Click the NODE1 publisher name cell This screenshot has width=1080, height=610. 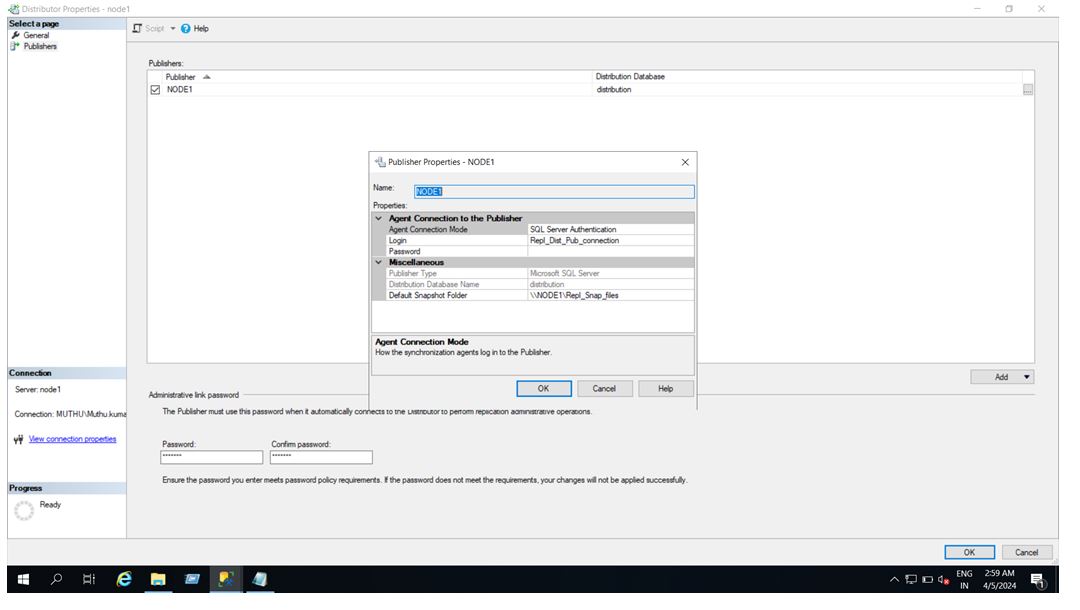click(378, 90)
